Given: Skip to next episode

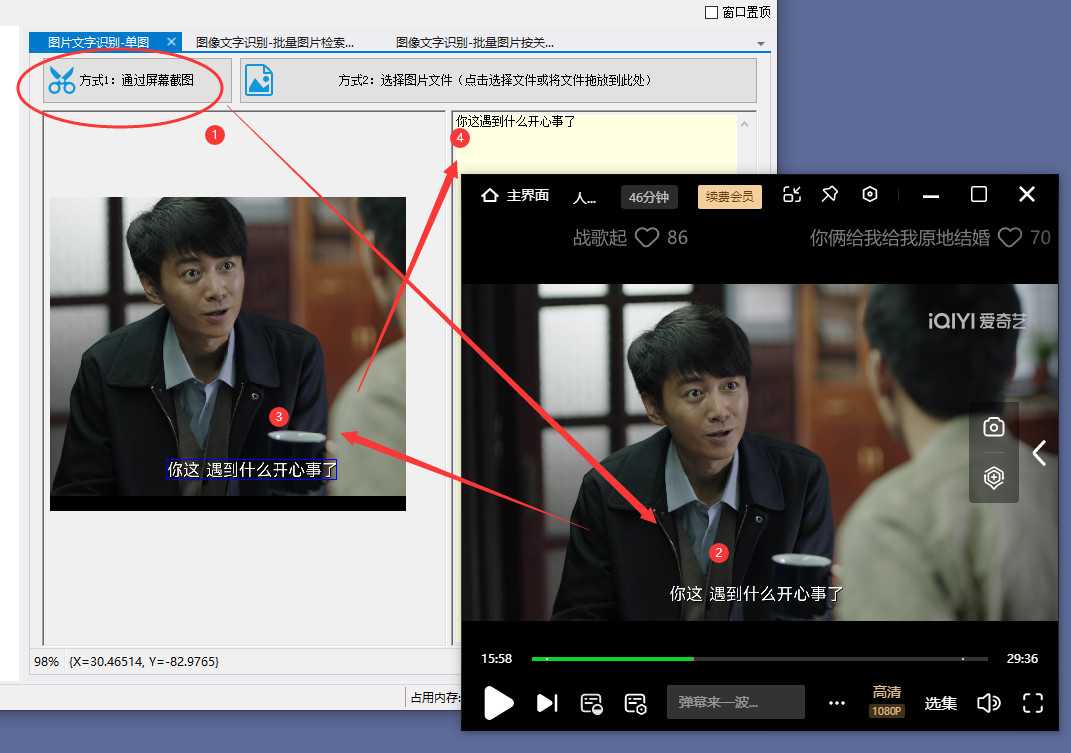Looking at the screenshot, I should tap(547, 703).
